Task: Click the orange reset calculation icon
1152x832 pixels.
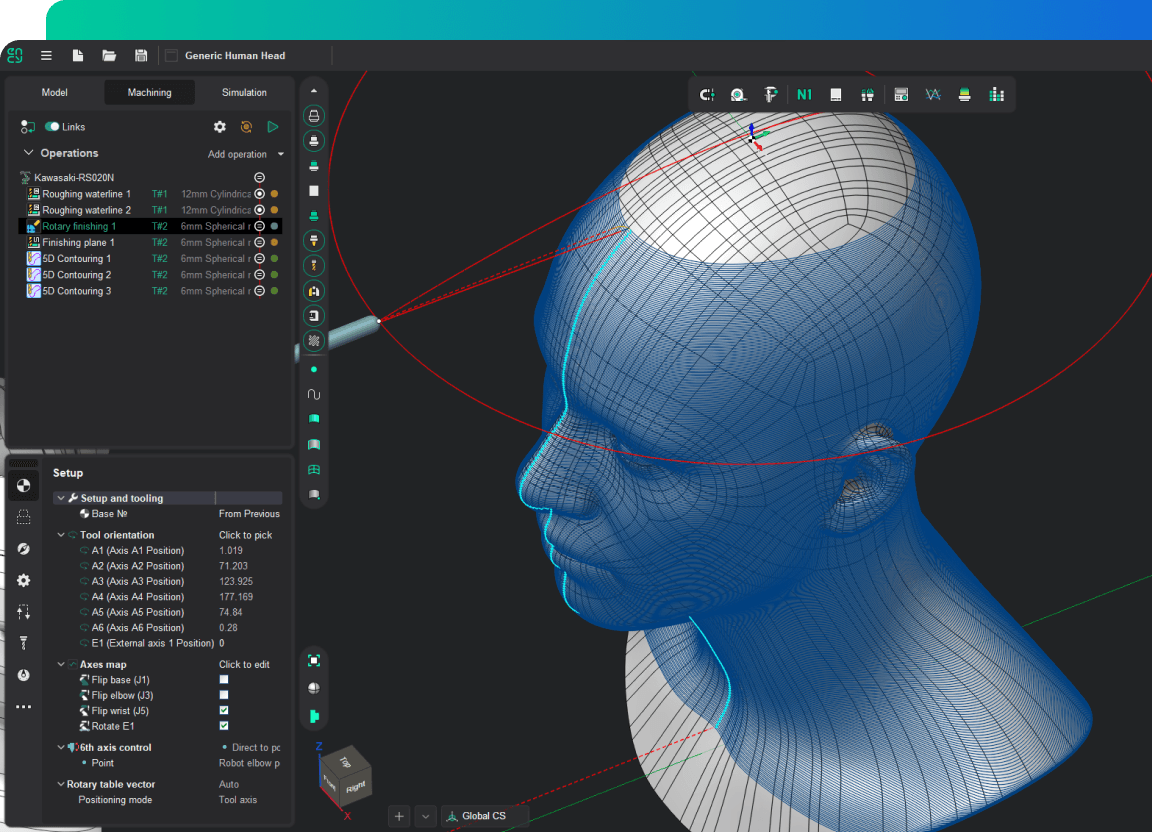Action: tap(246, 127)
